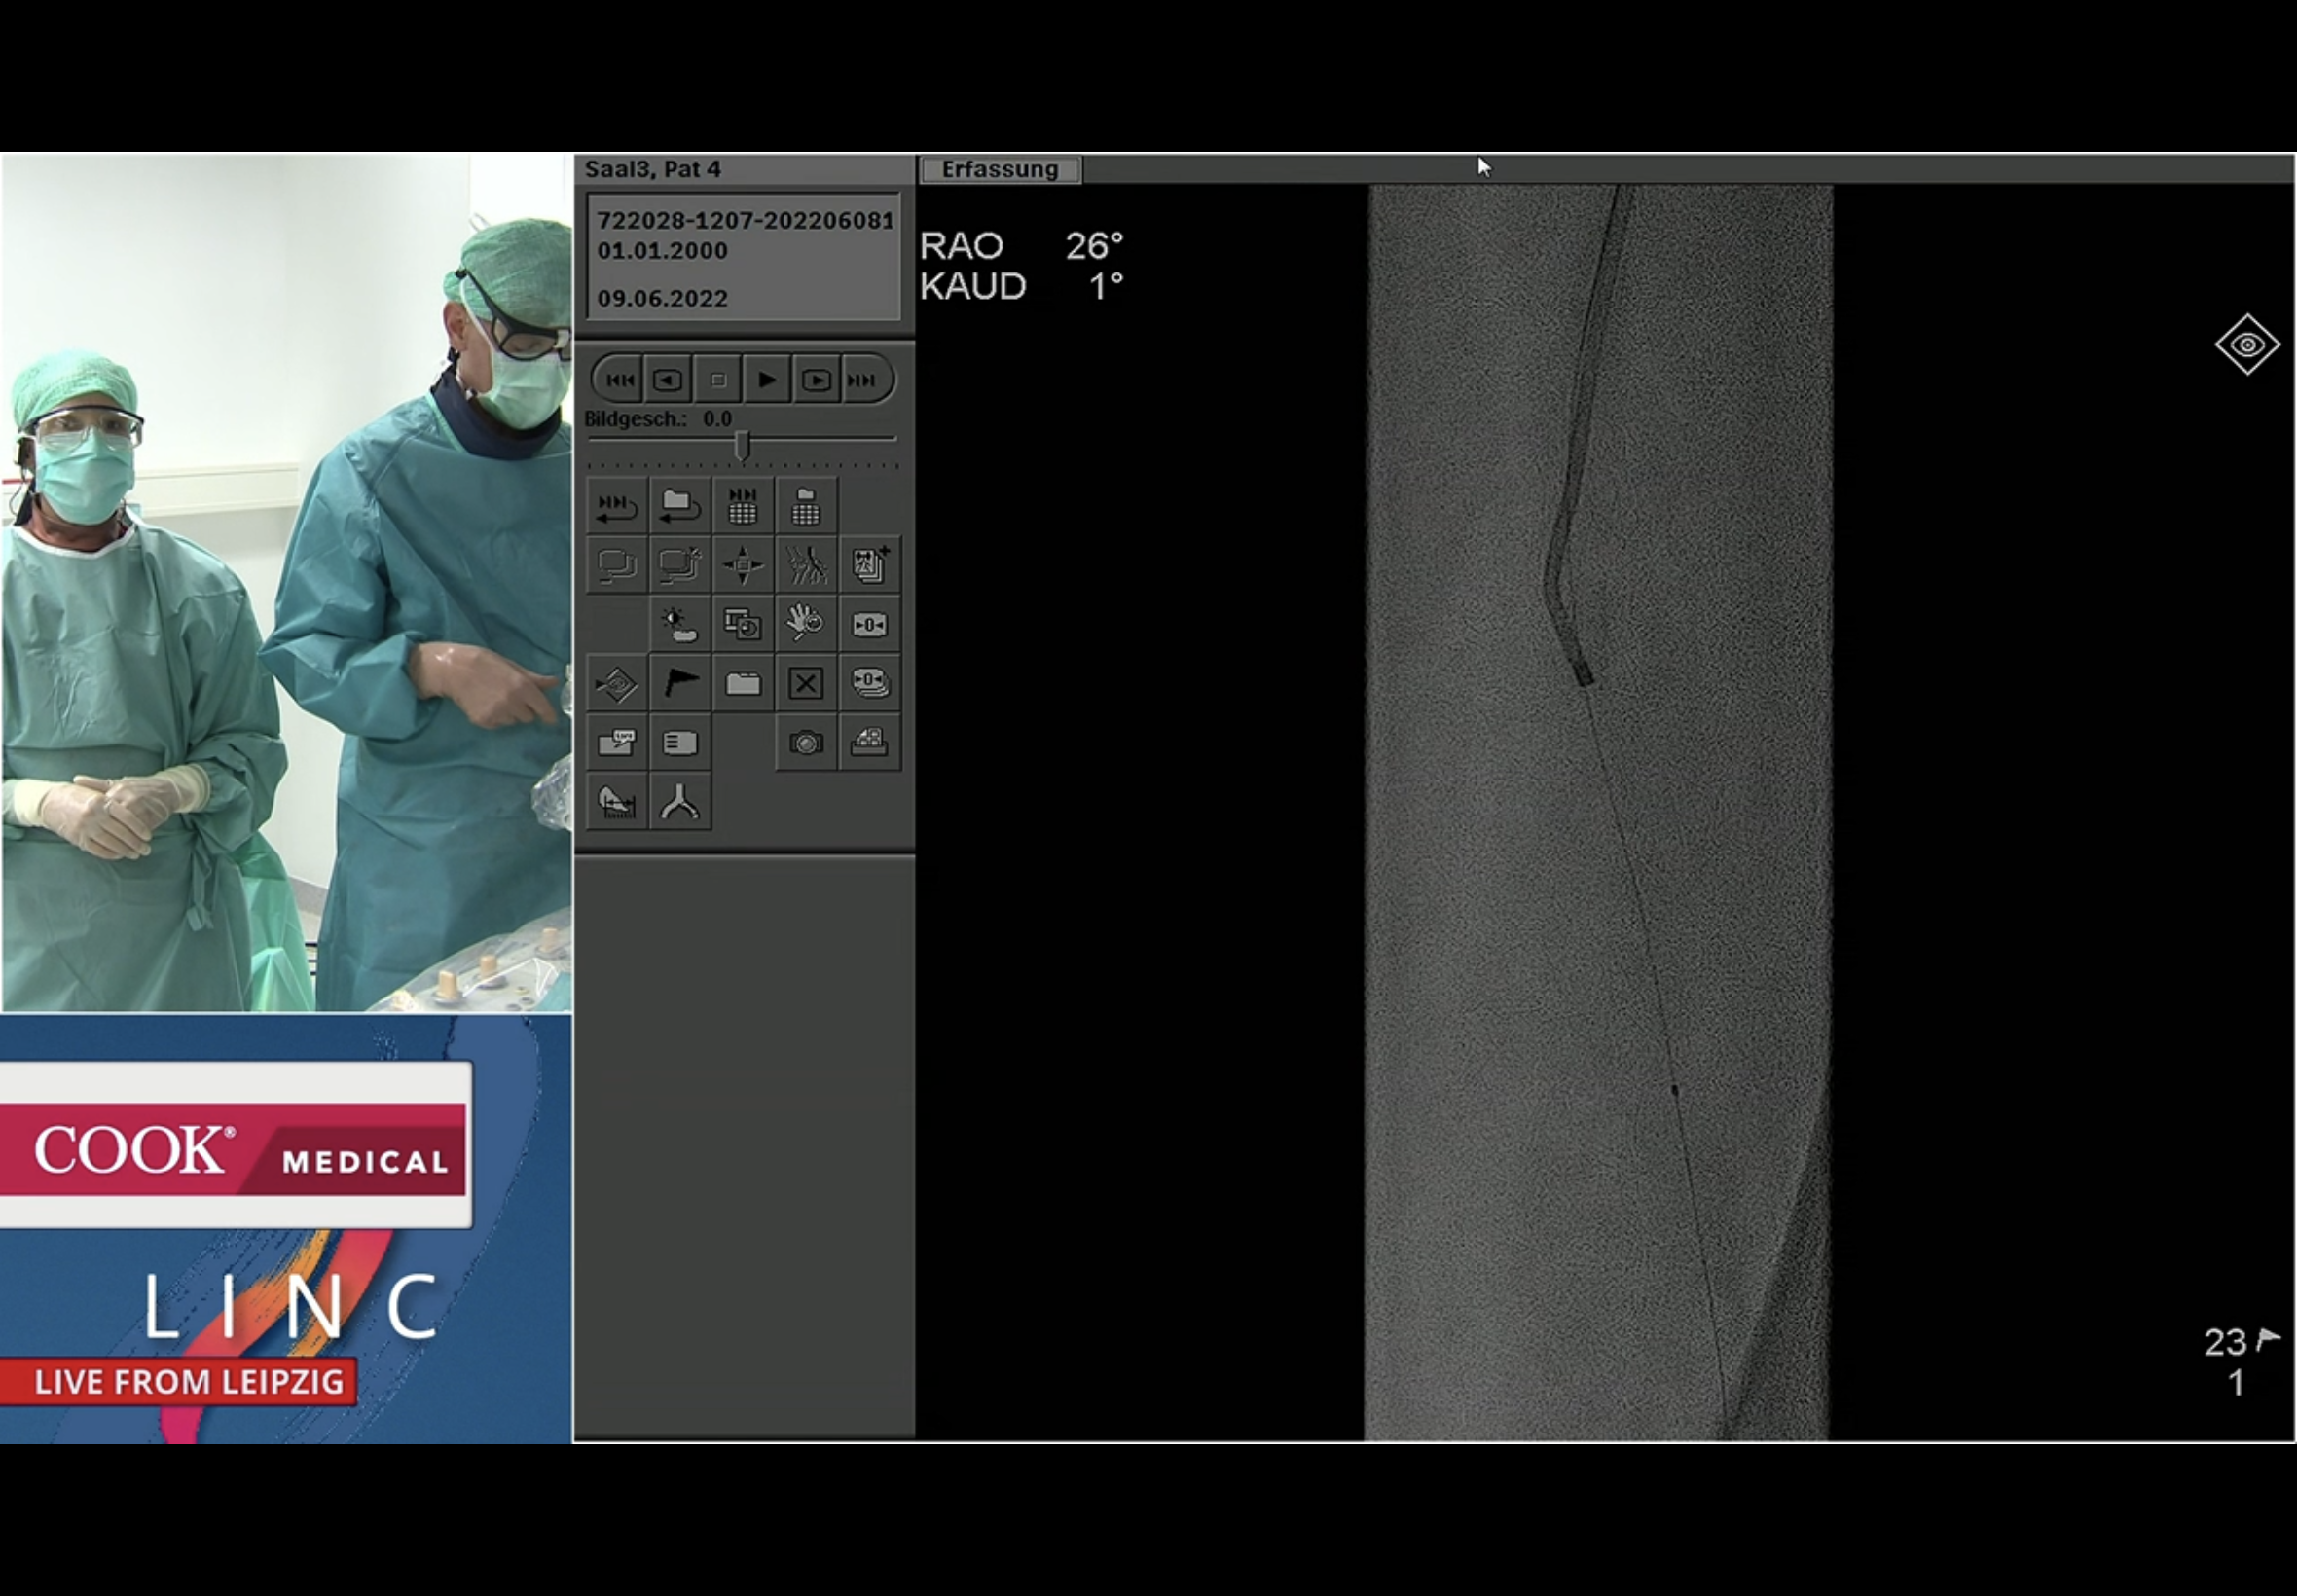Click the camera snapshot icon
The width and height of the screenshot is (2297, 1596).
(805, 743)
